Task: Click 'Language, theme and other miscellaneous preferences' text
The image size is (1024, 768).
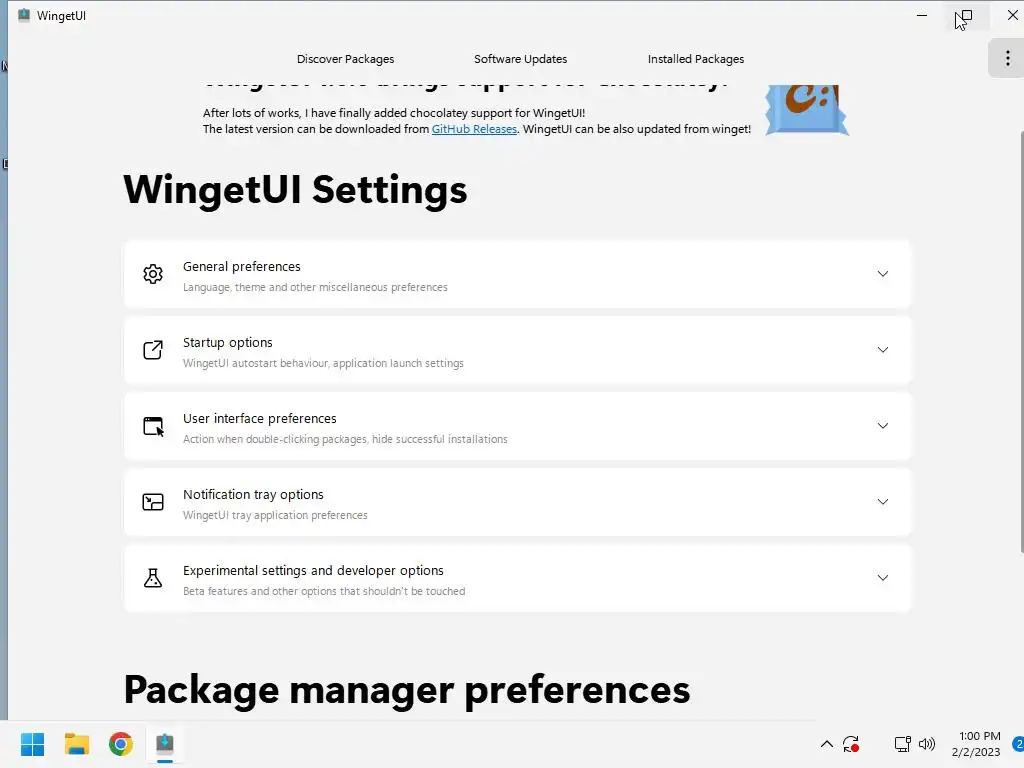Action: pos(315,287)
